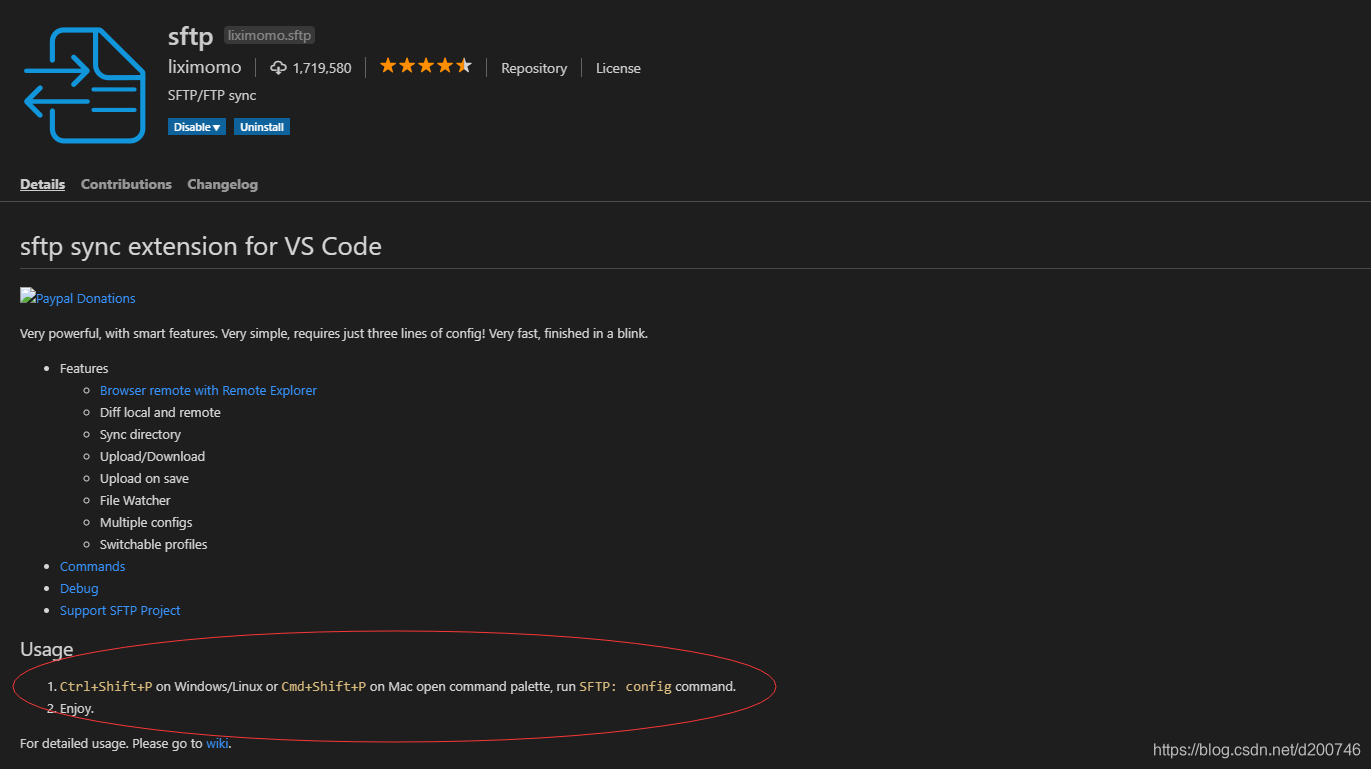Click the Switchable profiles list item

pos(154,544)
